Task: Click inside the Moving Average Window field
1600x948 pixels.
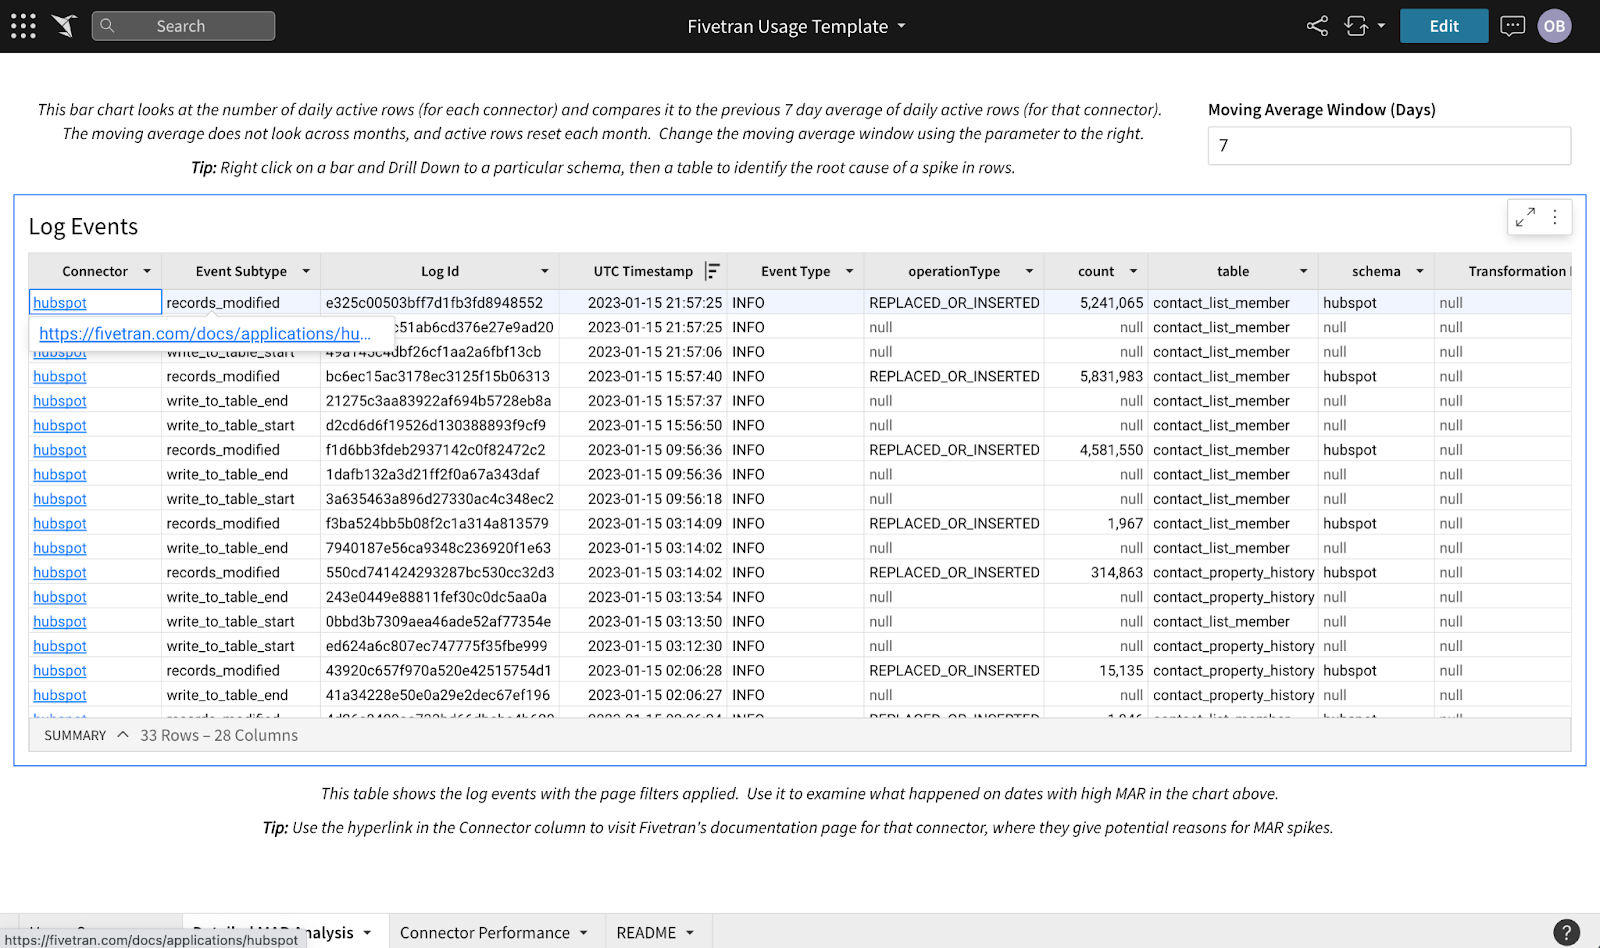Action: click(1388, 145)
